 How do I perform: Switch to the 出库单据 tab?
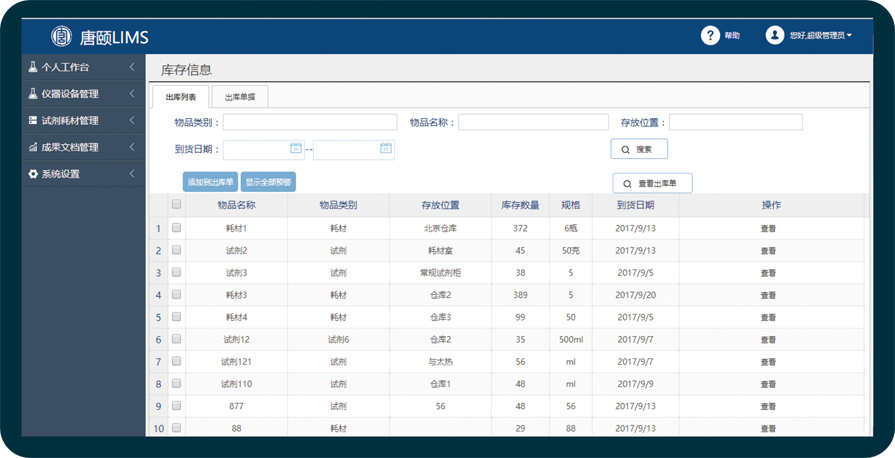coord(240,97)
